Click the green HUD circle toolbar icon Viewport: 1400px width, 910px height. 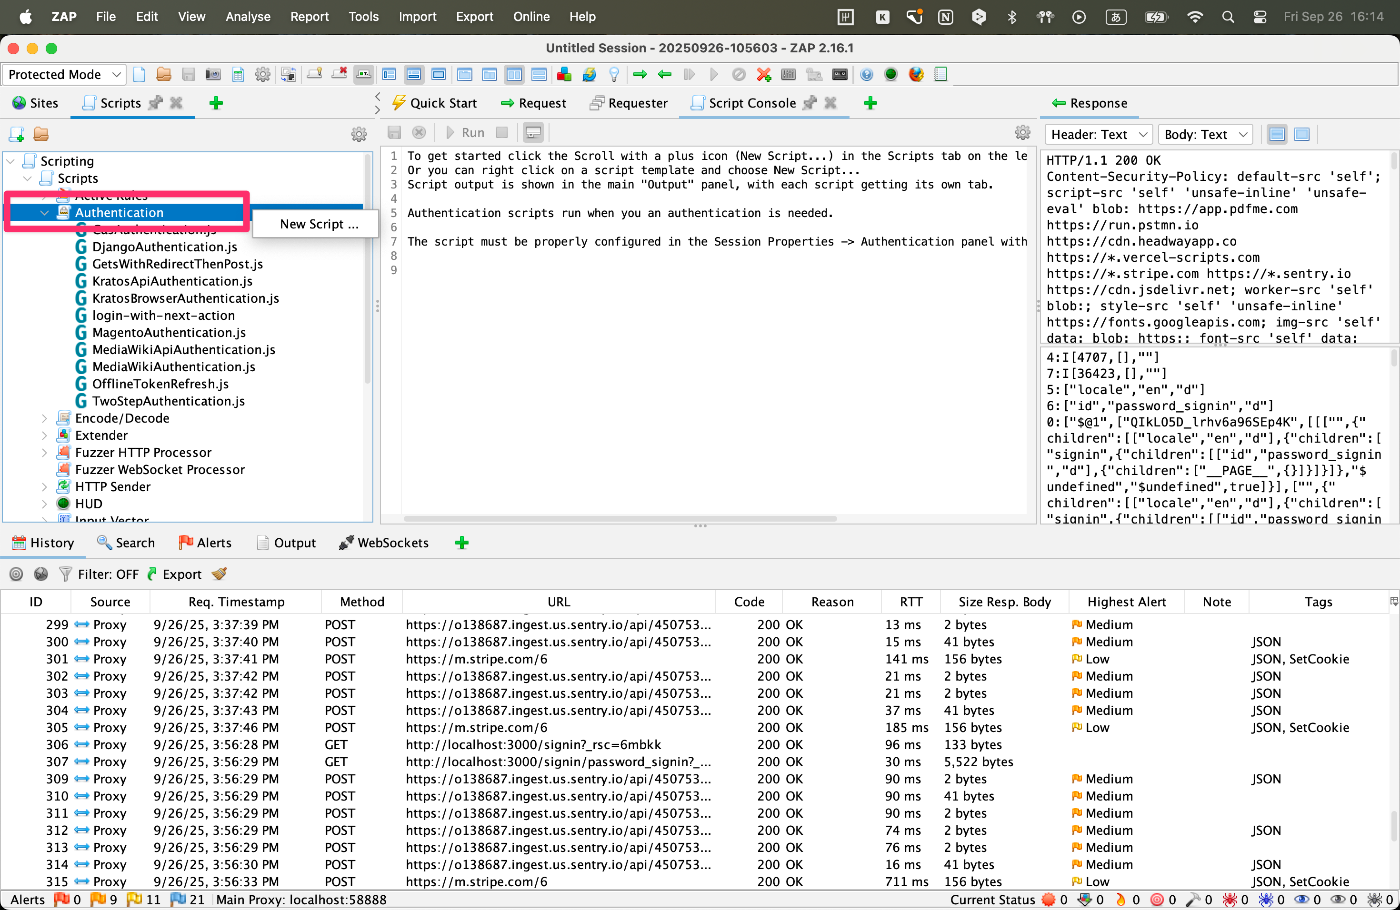[891, 75]
